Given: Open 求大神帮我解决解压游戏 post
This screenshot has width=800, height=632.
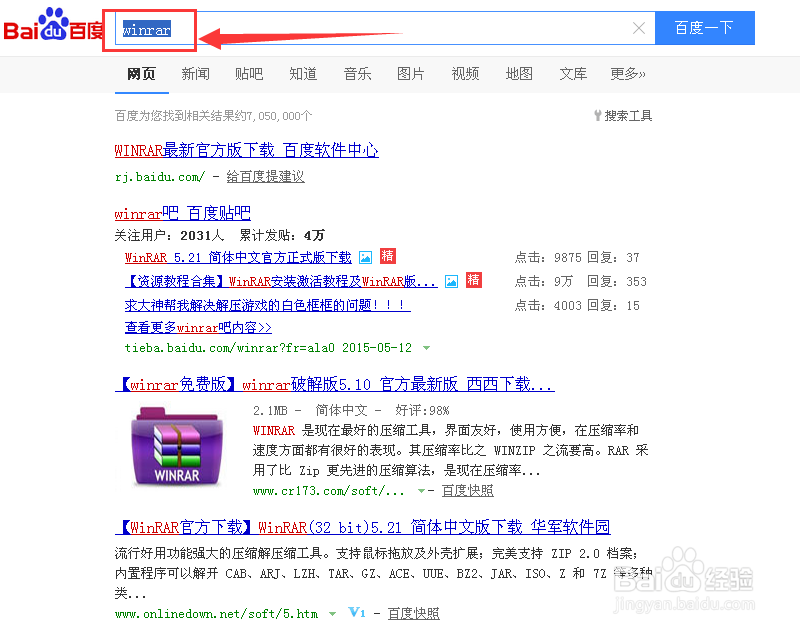Looking at the screenshot, I should pyautogui.click(x=267, y=305).
